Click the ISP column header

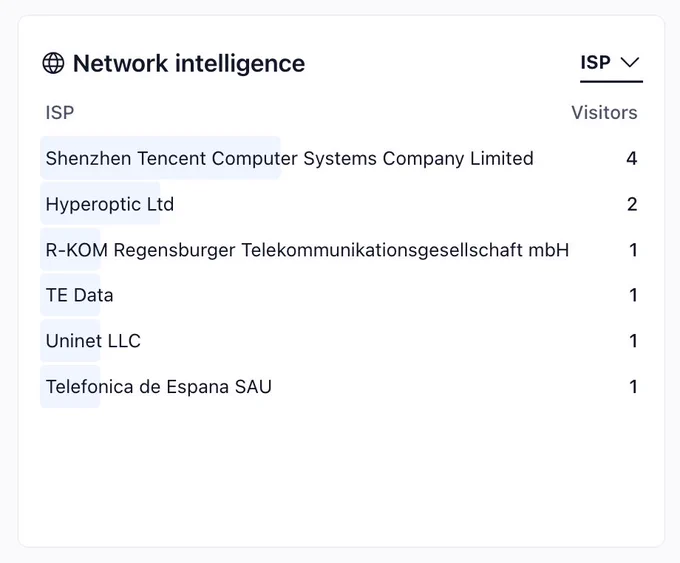coord(60,113)
